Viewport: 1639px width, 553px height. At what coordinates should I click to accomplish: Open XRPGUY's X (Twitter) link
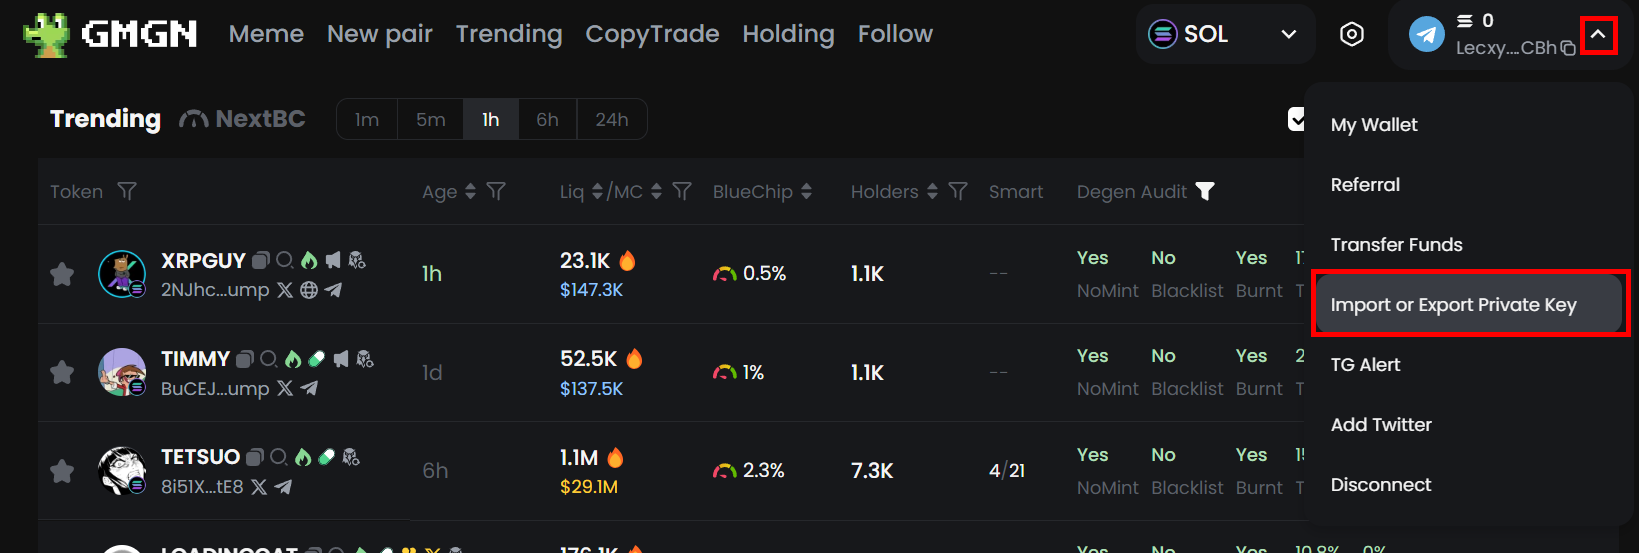click(285, 290)
